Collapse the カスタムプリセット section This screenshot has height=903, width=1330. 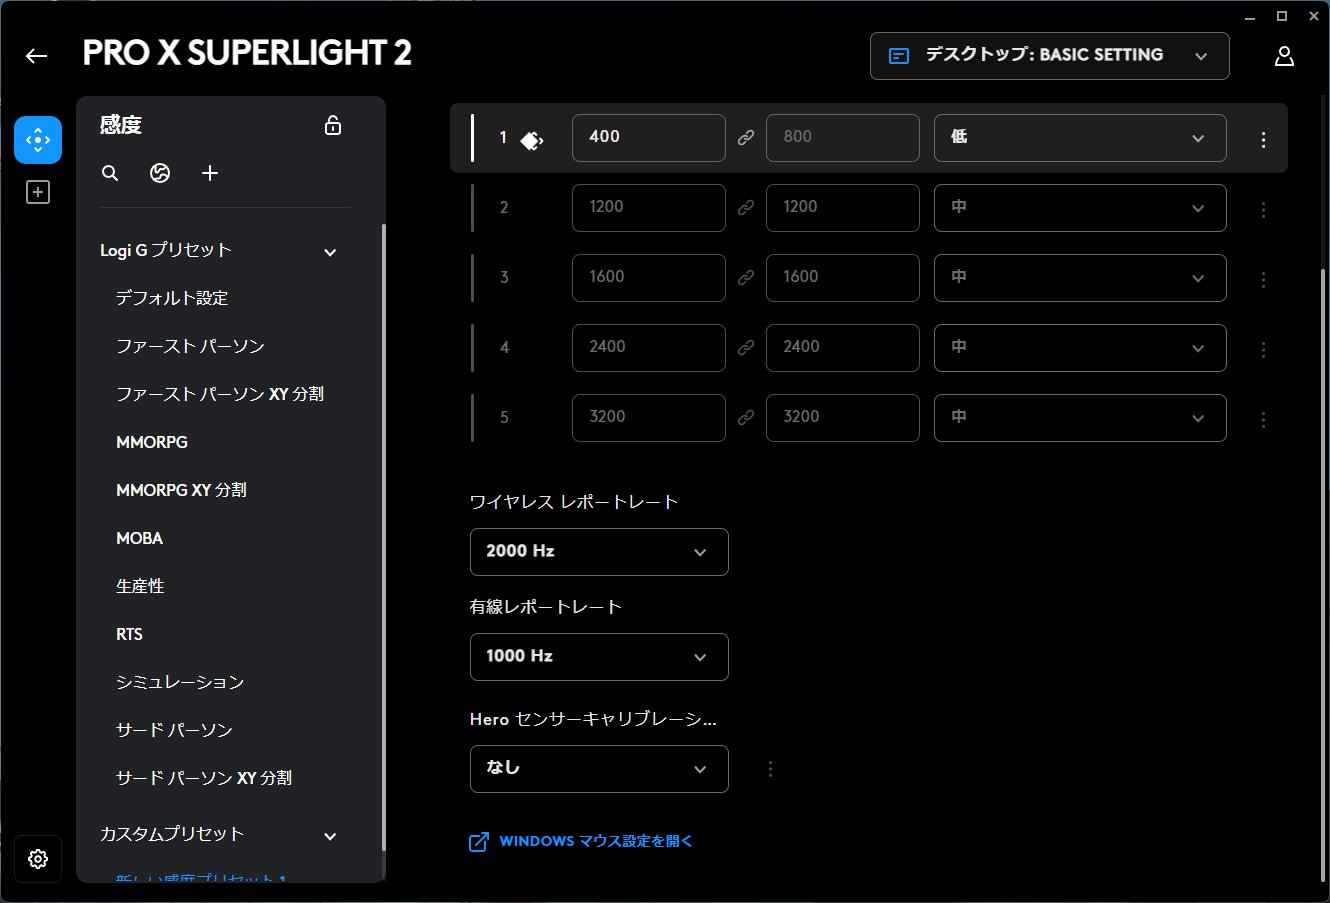pos(330,836)
